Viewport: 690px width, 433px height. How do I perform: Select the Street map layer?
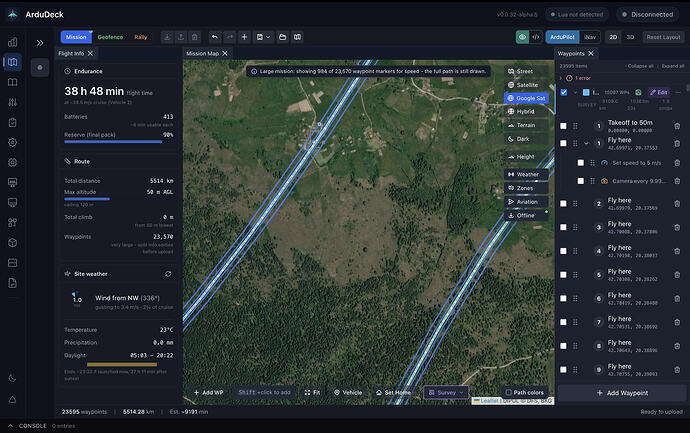coord(526,71)
